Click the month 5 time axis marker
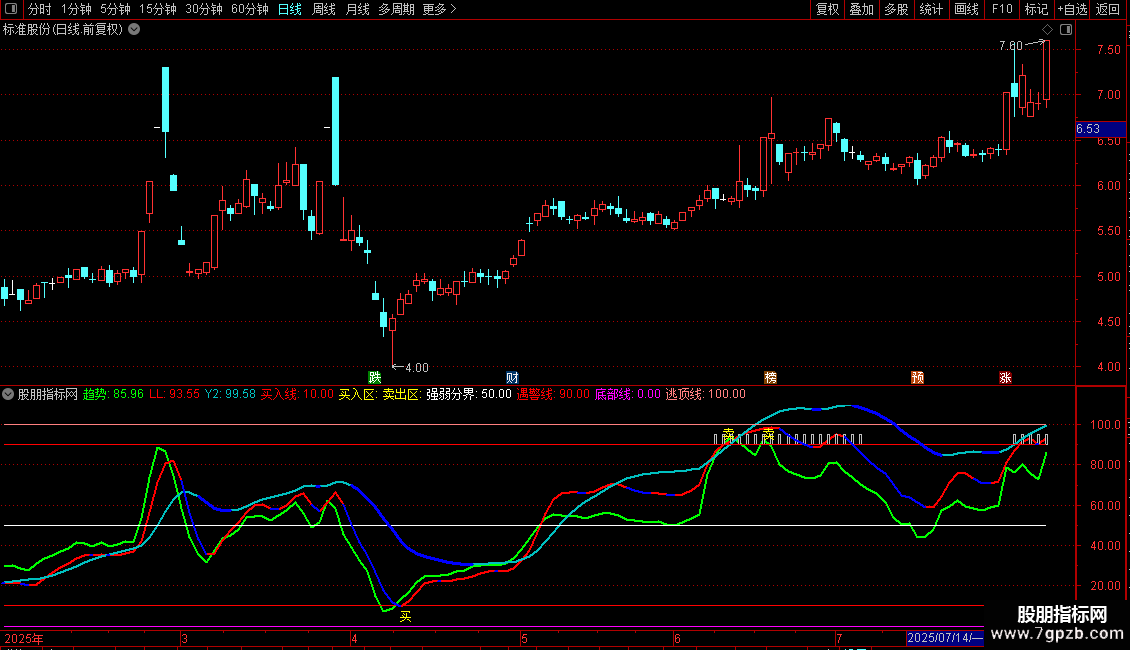 [x=524, y=638]
